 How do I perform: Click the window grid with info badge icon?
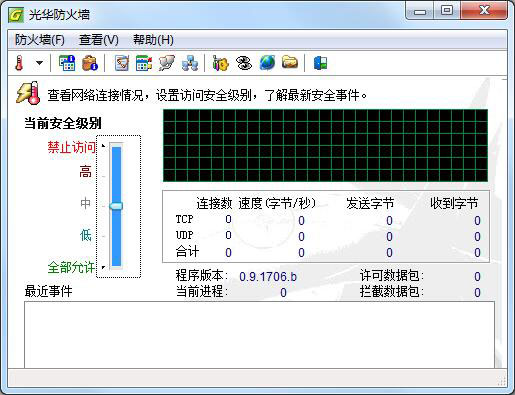pos(67,63)
